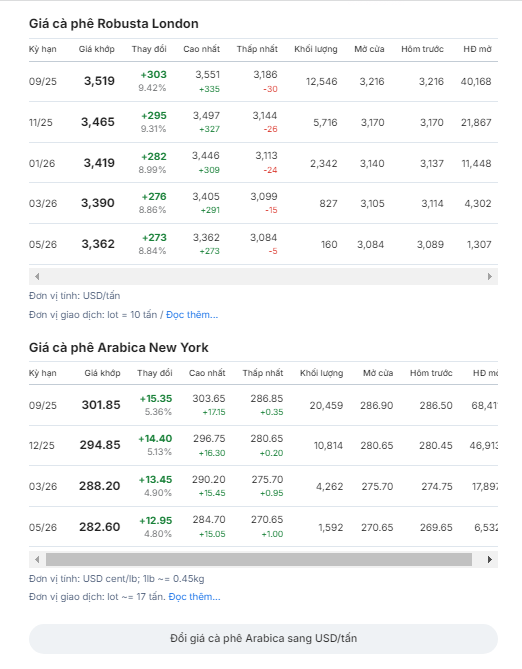Click 'Hôm trước' header in Arabica table

coord(431,373)
